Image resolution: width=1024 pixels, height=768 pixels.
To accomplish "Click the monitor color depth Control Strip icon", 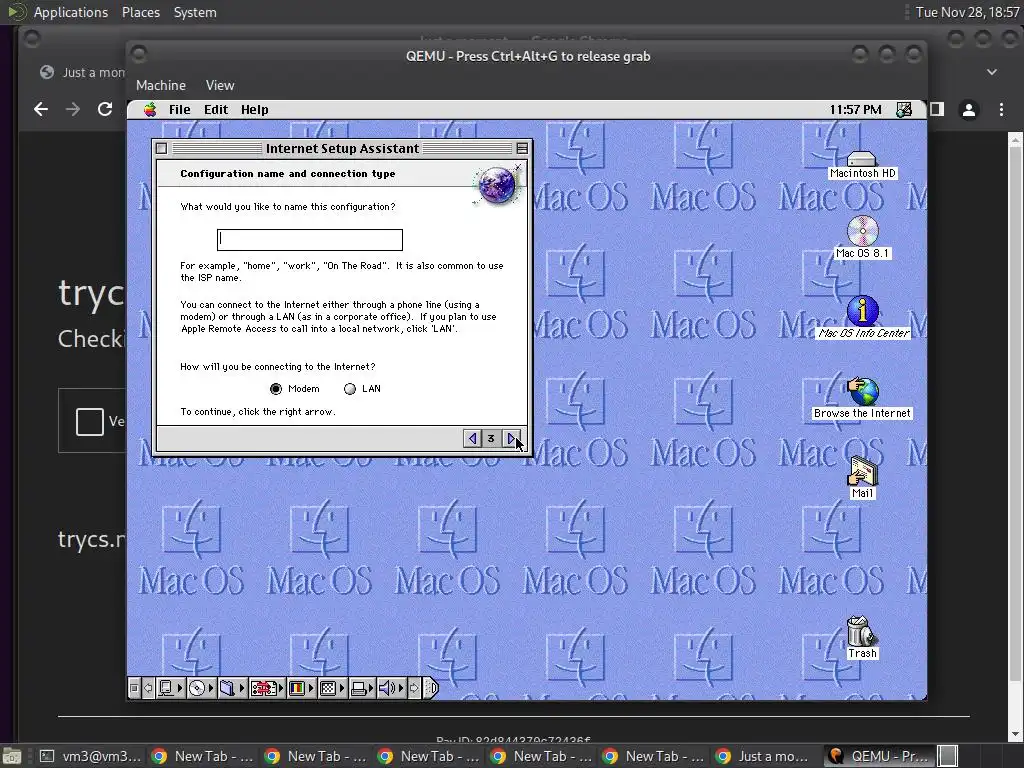I will (x=296, y=688).
